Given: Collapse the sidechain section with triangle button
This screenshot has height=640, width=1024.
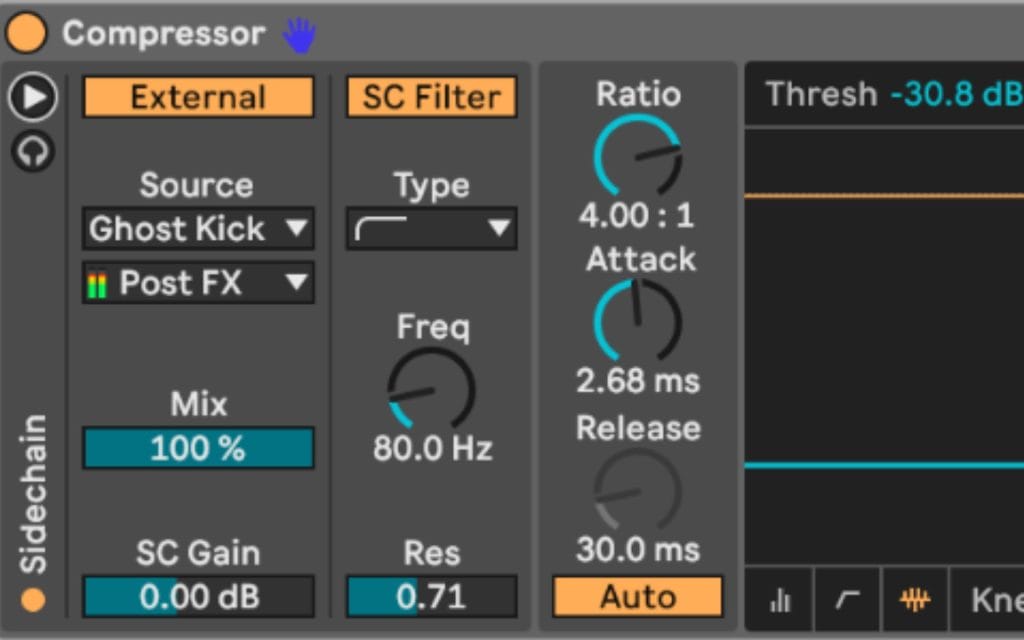Looking at the screenshot, I should tap(33, 97).
